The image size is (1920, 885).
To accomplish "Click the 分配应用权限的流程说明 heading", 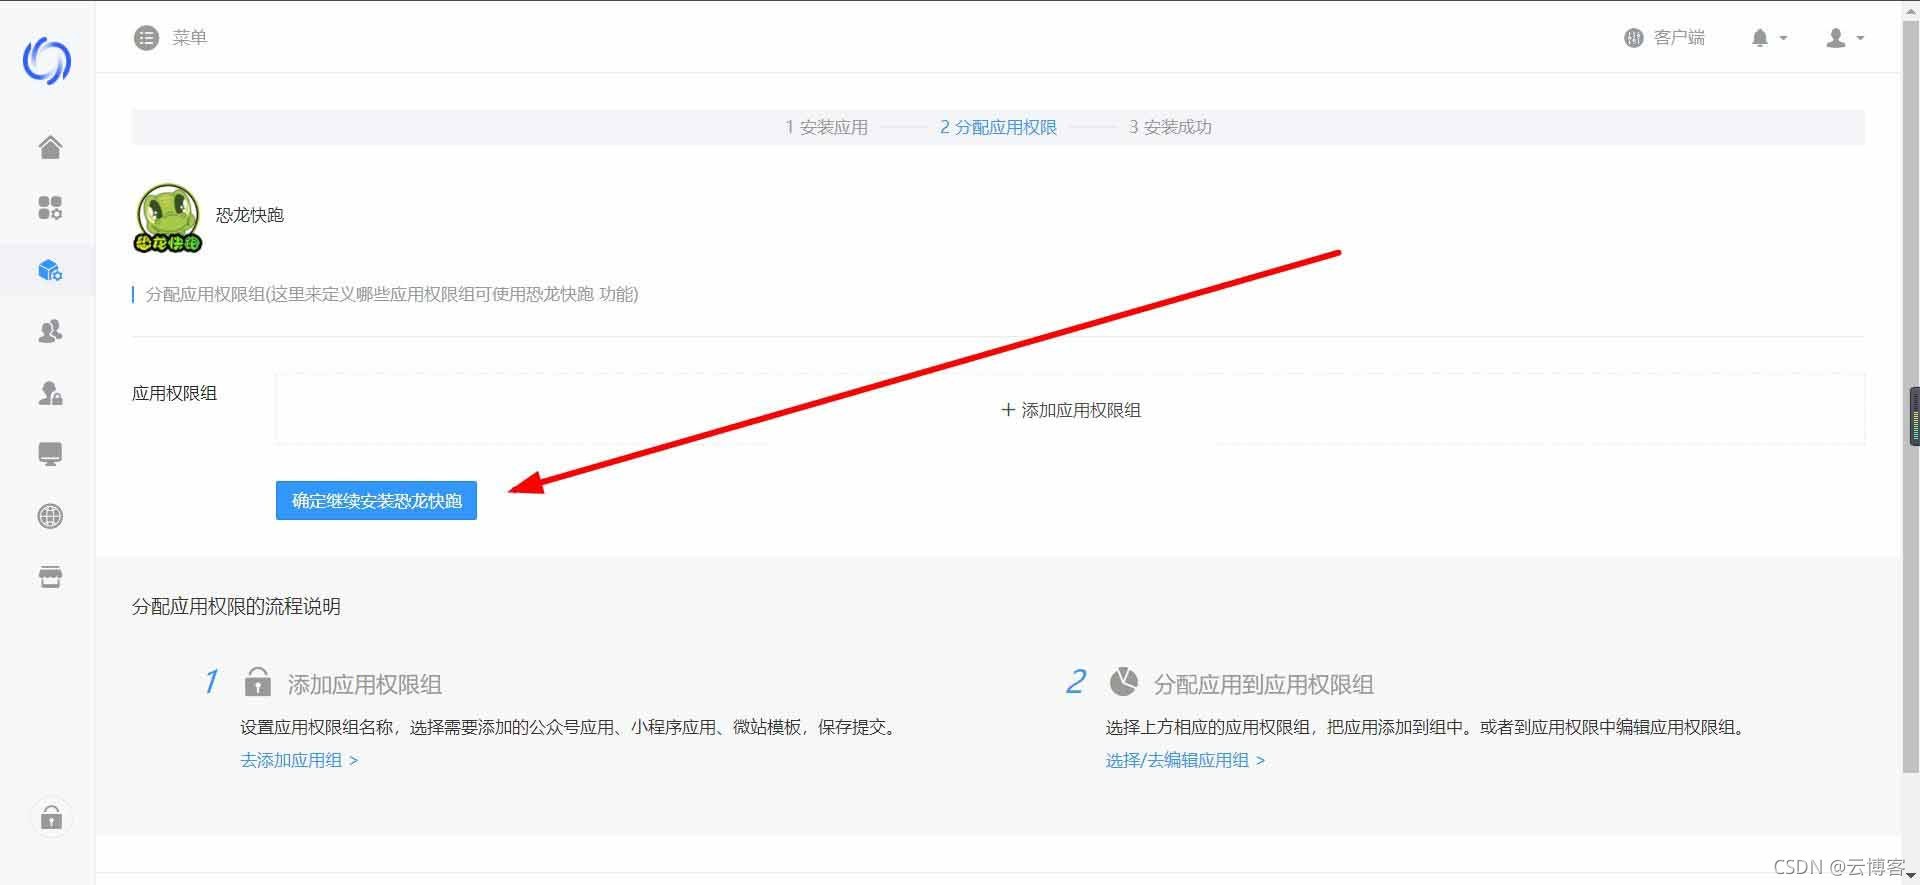I will [x=236, y=606].
